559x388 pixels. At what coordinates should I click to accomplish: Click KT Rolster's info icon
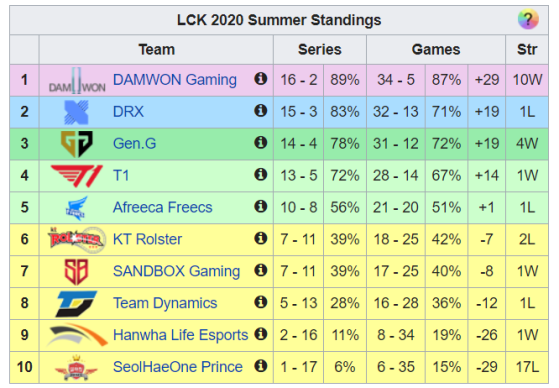(261, 238)
